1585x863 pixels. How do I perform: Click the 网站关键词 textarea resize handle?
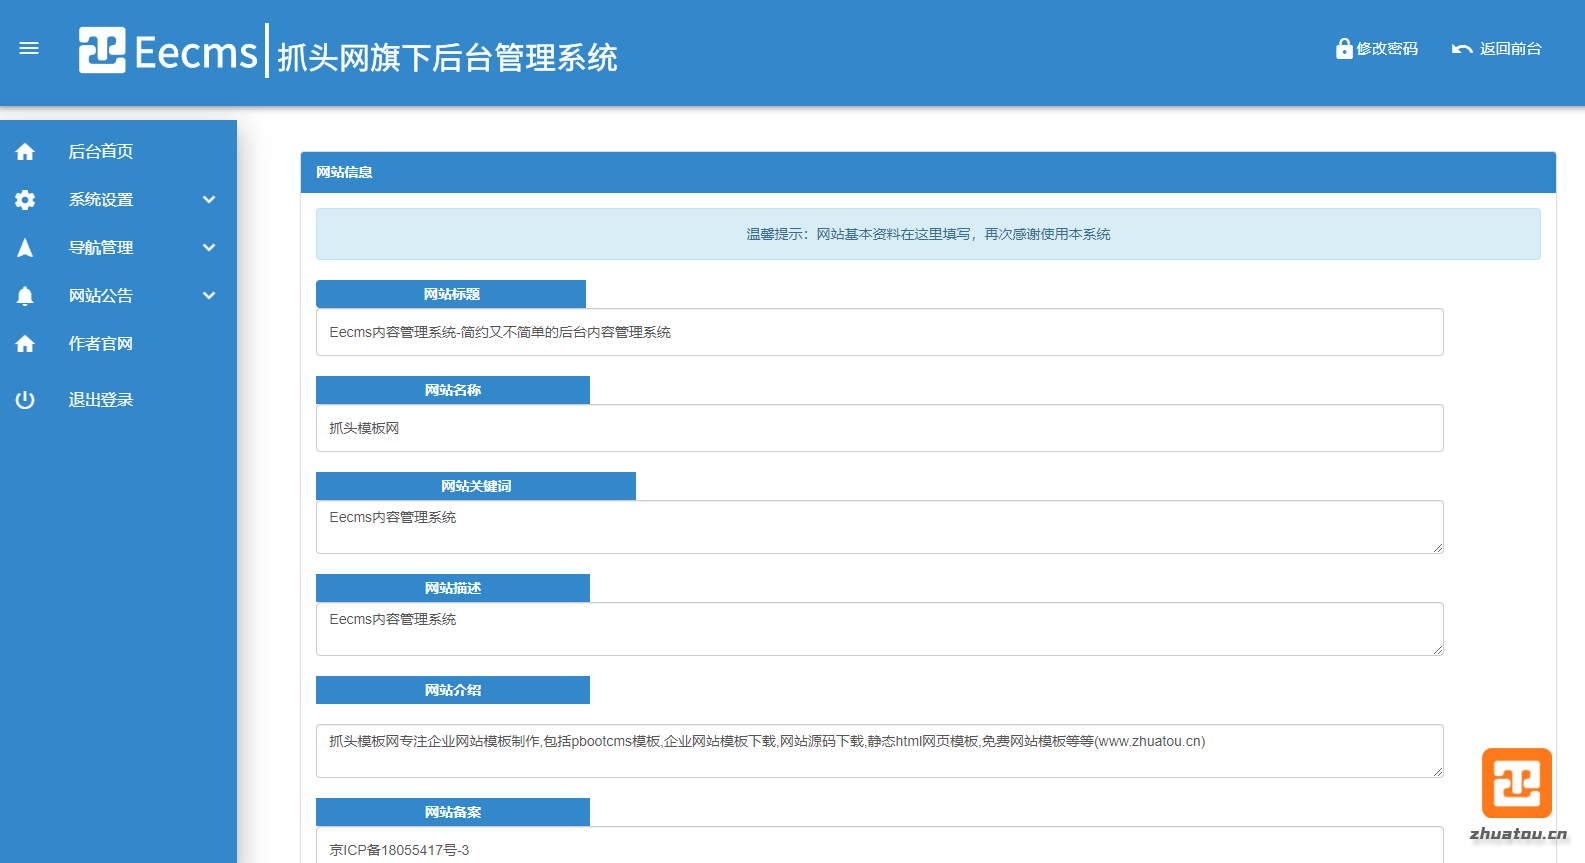(1437, 547)
